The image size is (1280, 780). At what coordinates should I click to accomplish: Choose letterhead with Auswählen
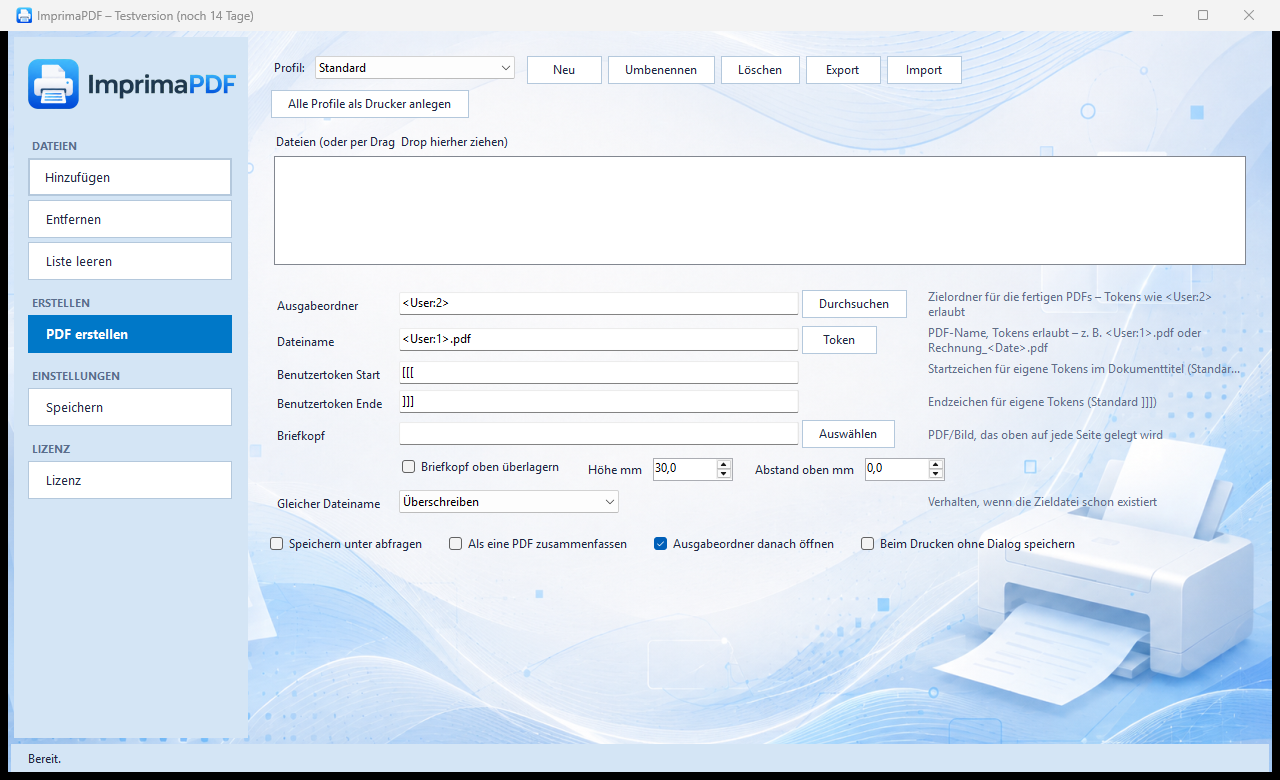click(848, 434)
